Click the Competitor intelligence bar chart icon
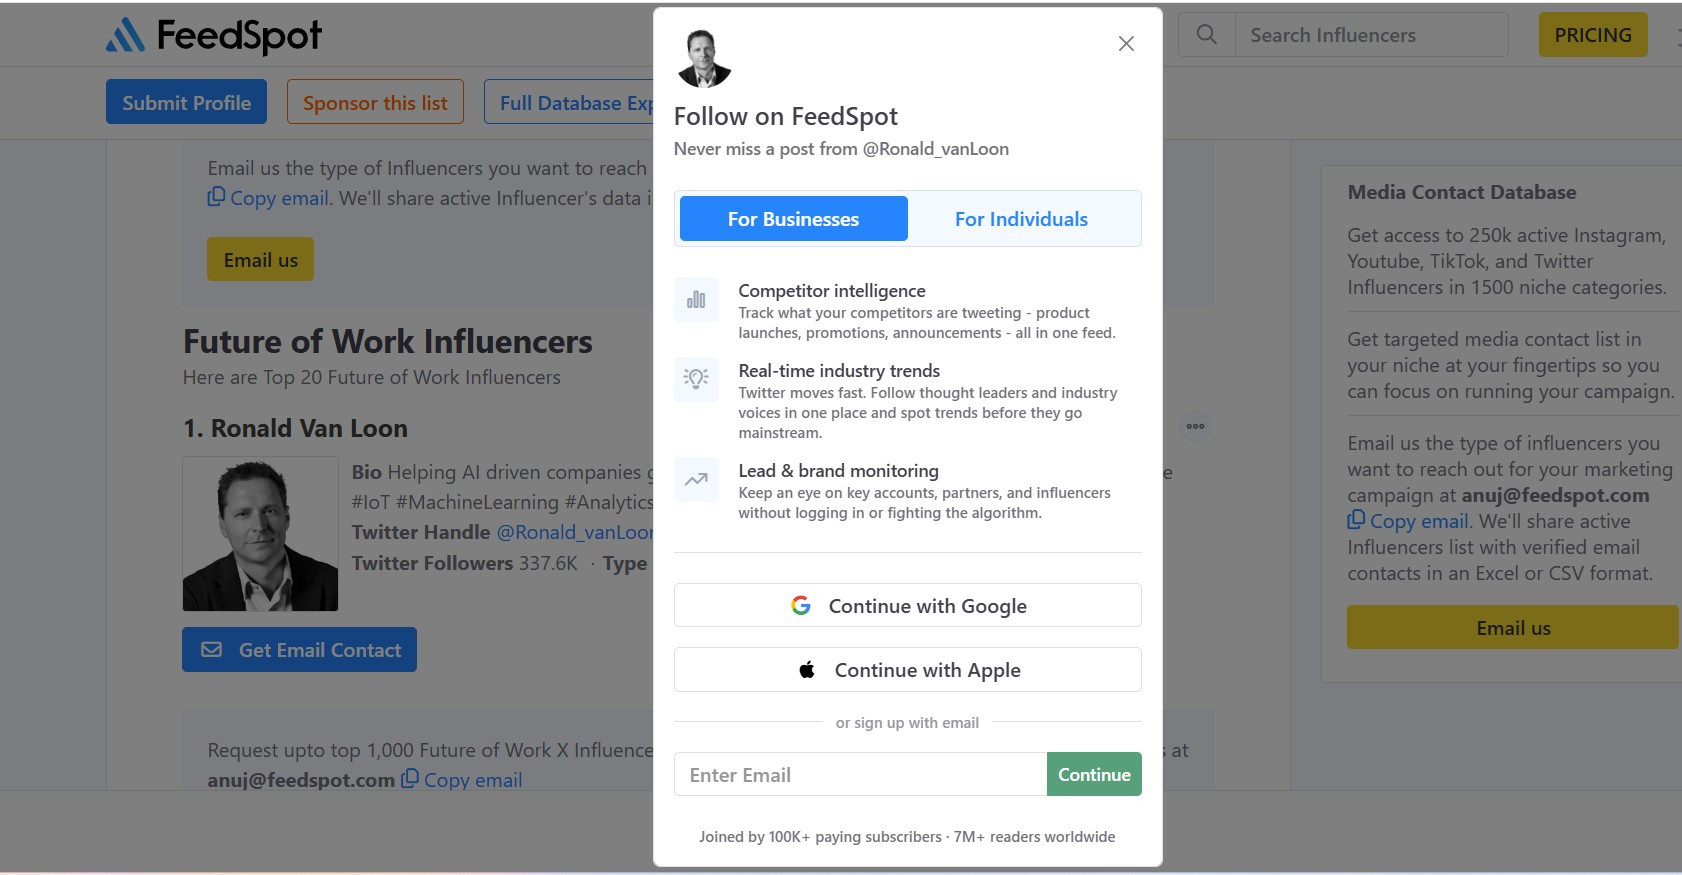The height and width of the screenshot is (875, 1682). pyautogui.click(x=696, y=299)
